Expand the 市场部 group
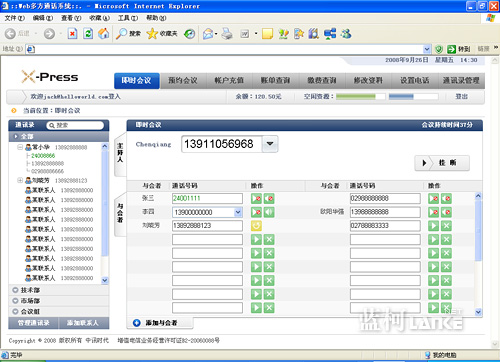 15,301
